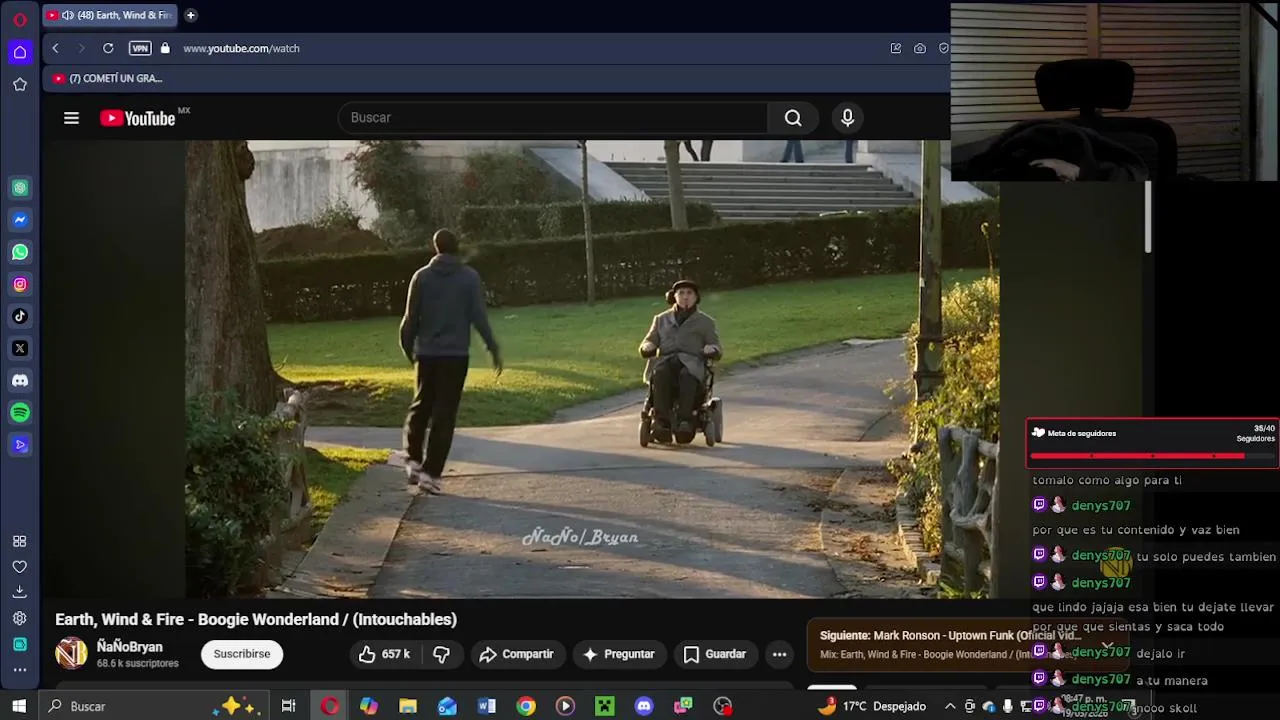Toggle the VPN badge in address bar

[x=140, y=48]
